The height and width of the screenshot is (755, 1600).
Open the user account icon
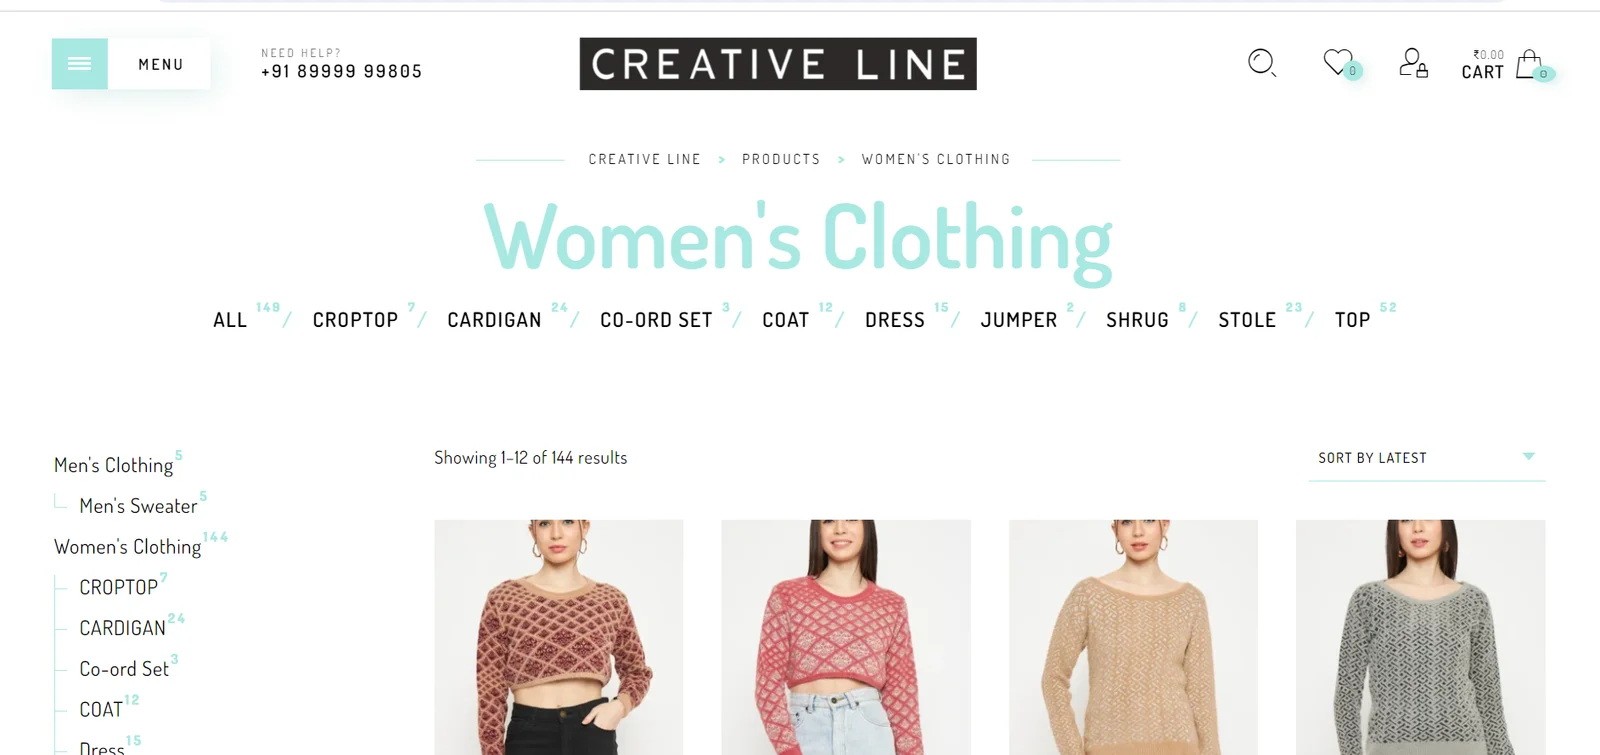click(x=1413, y=63)
